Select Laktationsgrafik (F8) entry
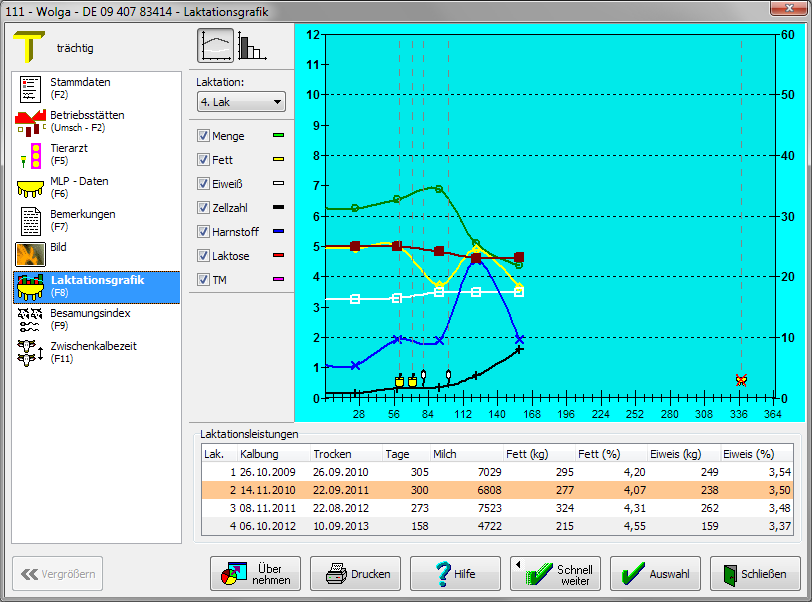 [97, 286]
